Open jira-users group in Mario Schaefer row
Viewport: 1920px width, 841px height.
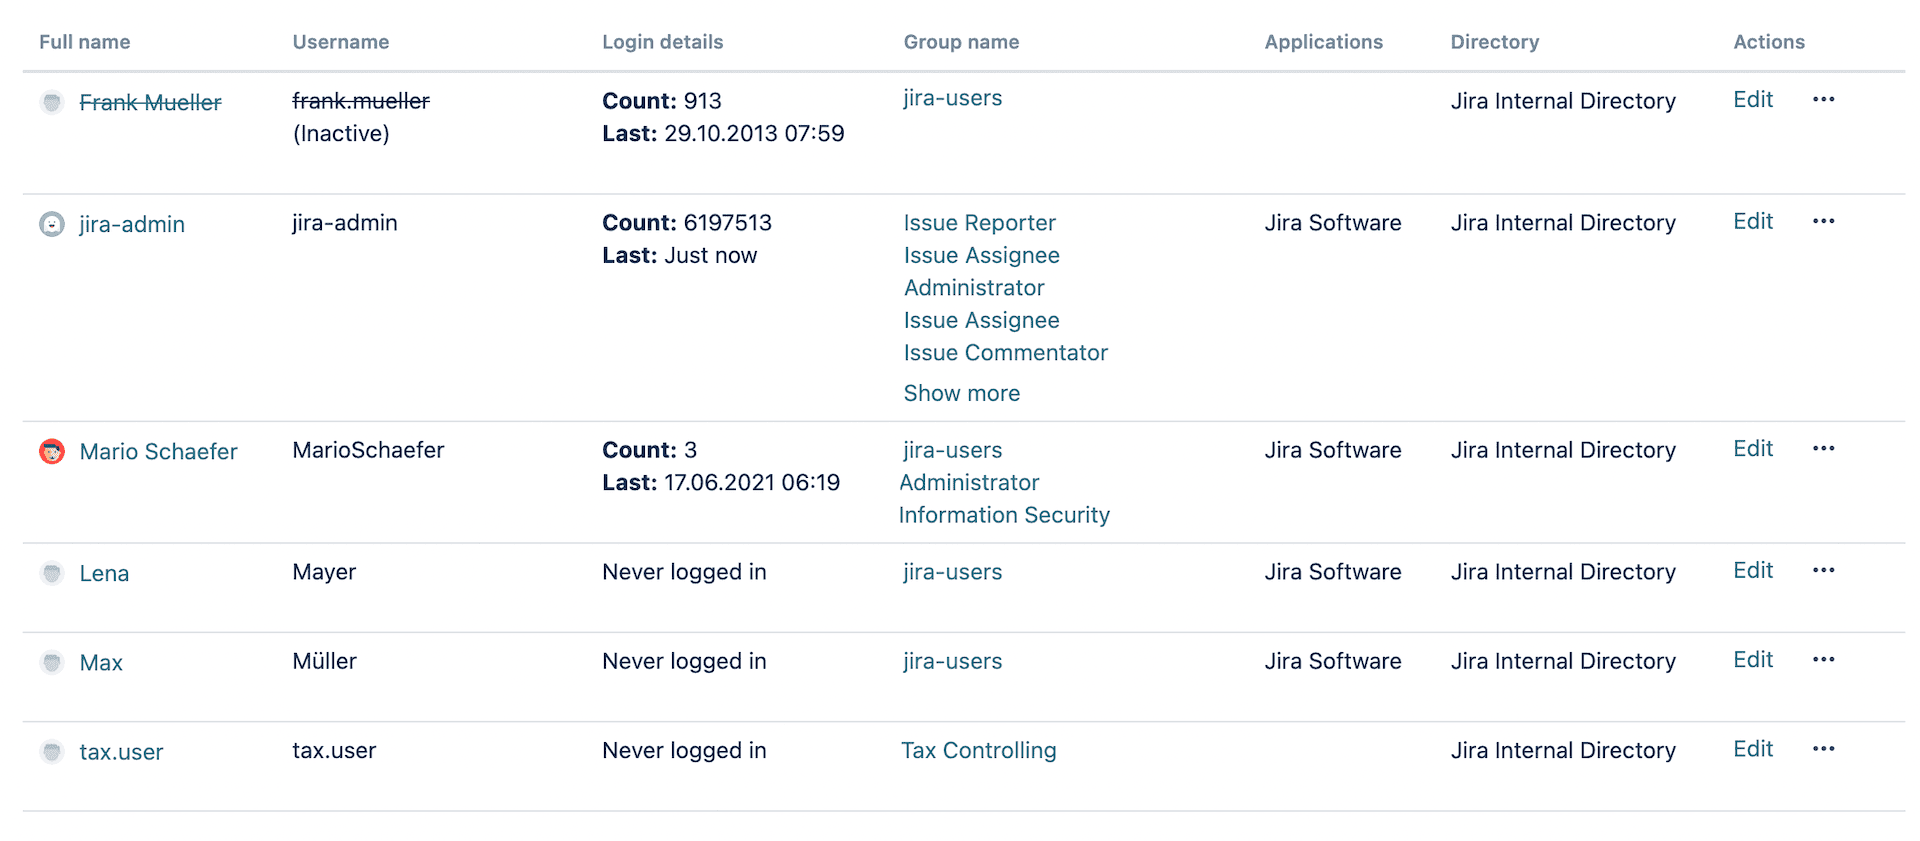pyautogui.click(x=952, y=450)
